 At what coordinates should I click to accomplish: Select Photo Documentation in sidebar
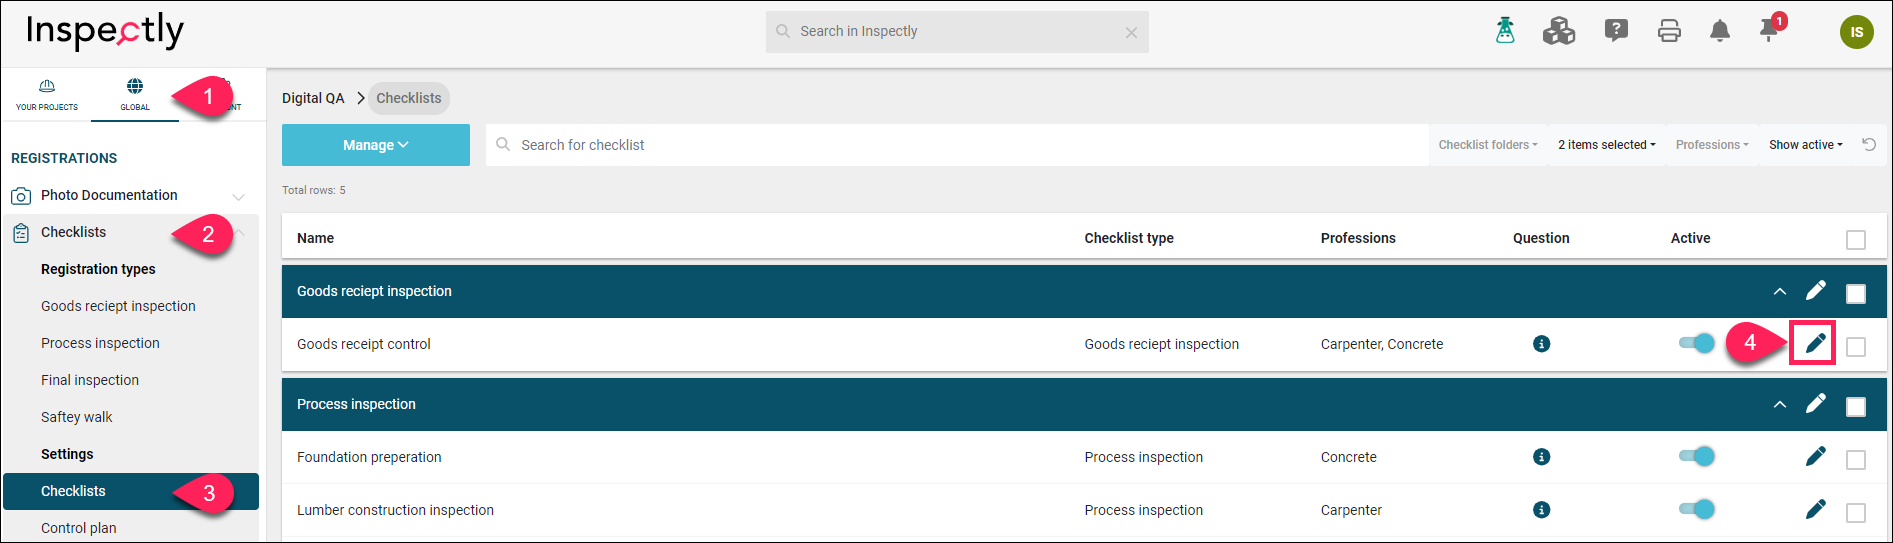click(x=109, y=195)
